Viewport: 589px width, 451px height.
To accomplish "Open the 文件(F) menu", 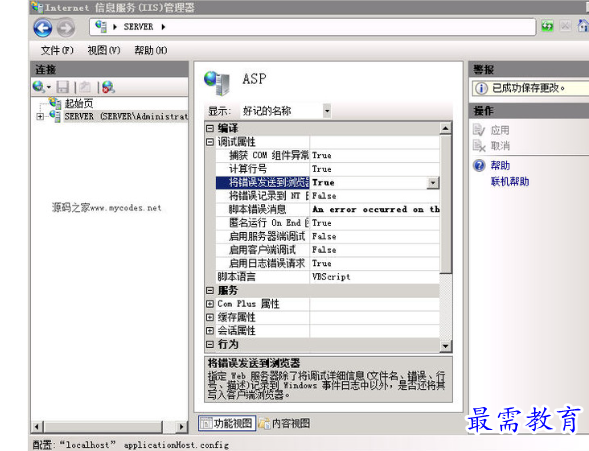I will click(57, 50).
